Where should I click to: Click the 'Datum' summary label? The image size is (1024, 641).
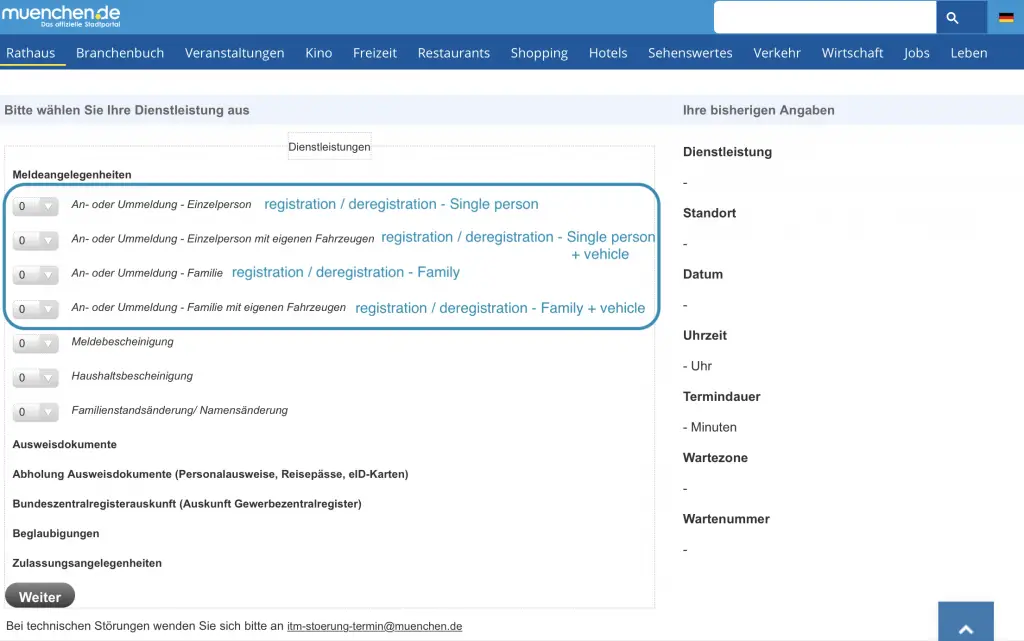[703, 275]
